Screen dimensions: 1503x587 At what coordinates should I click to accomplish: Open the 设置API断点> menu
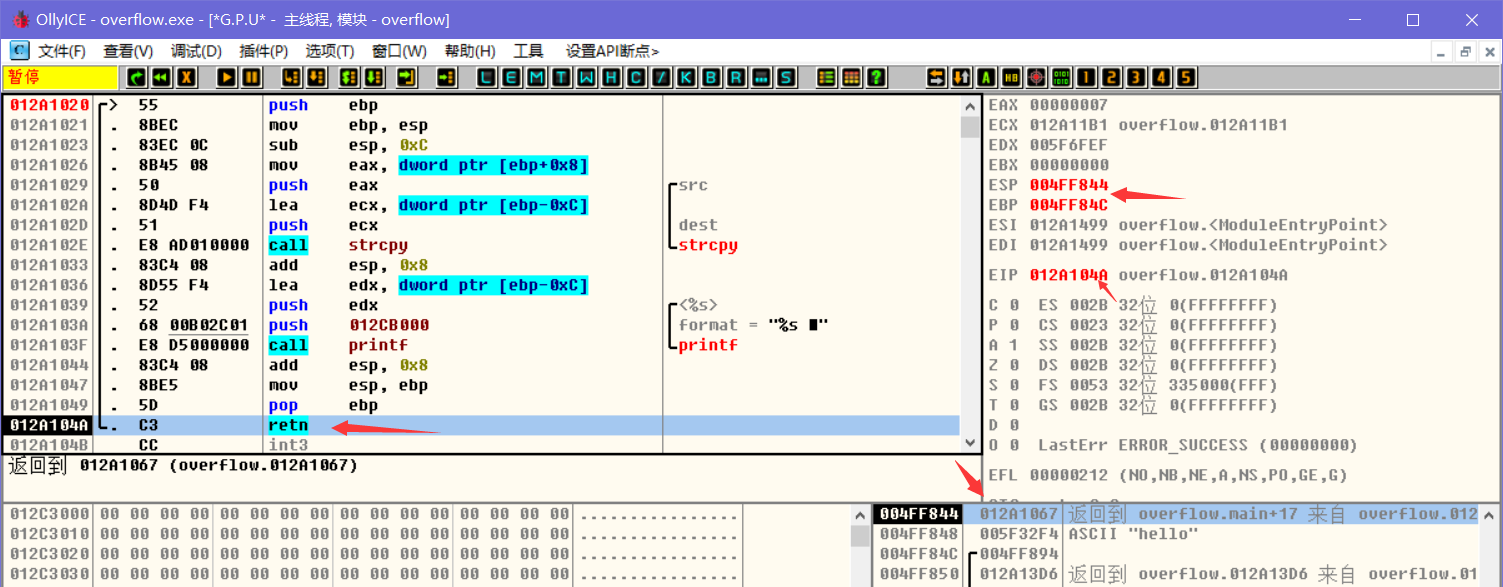click(x=612, y=51)
